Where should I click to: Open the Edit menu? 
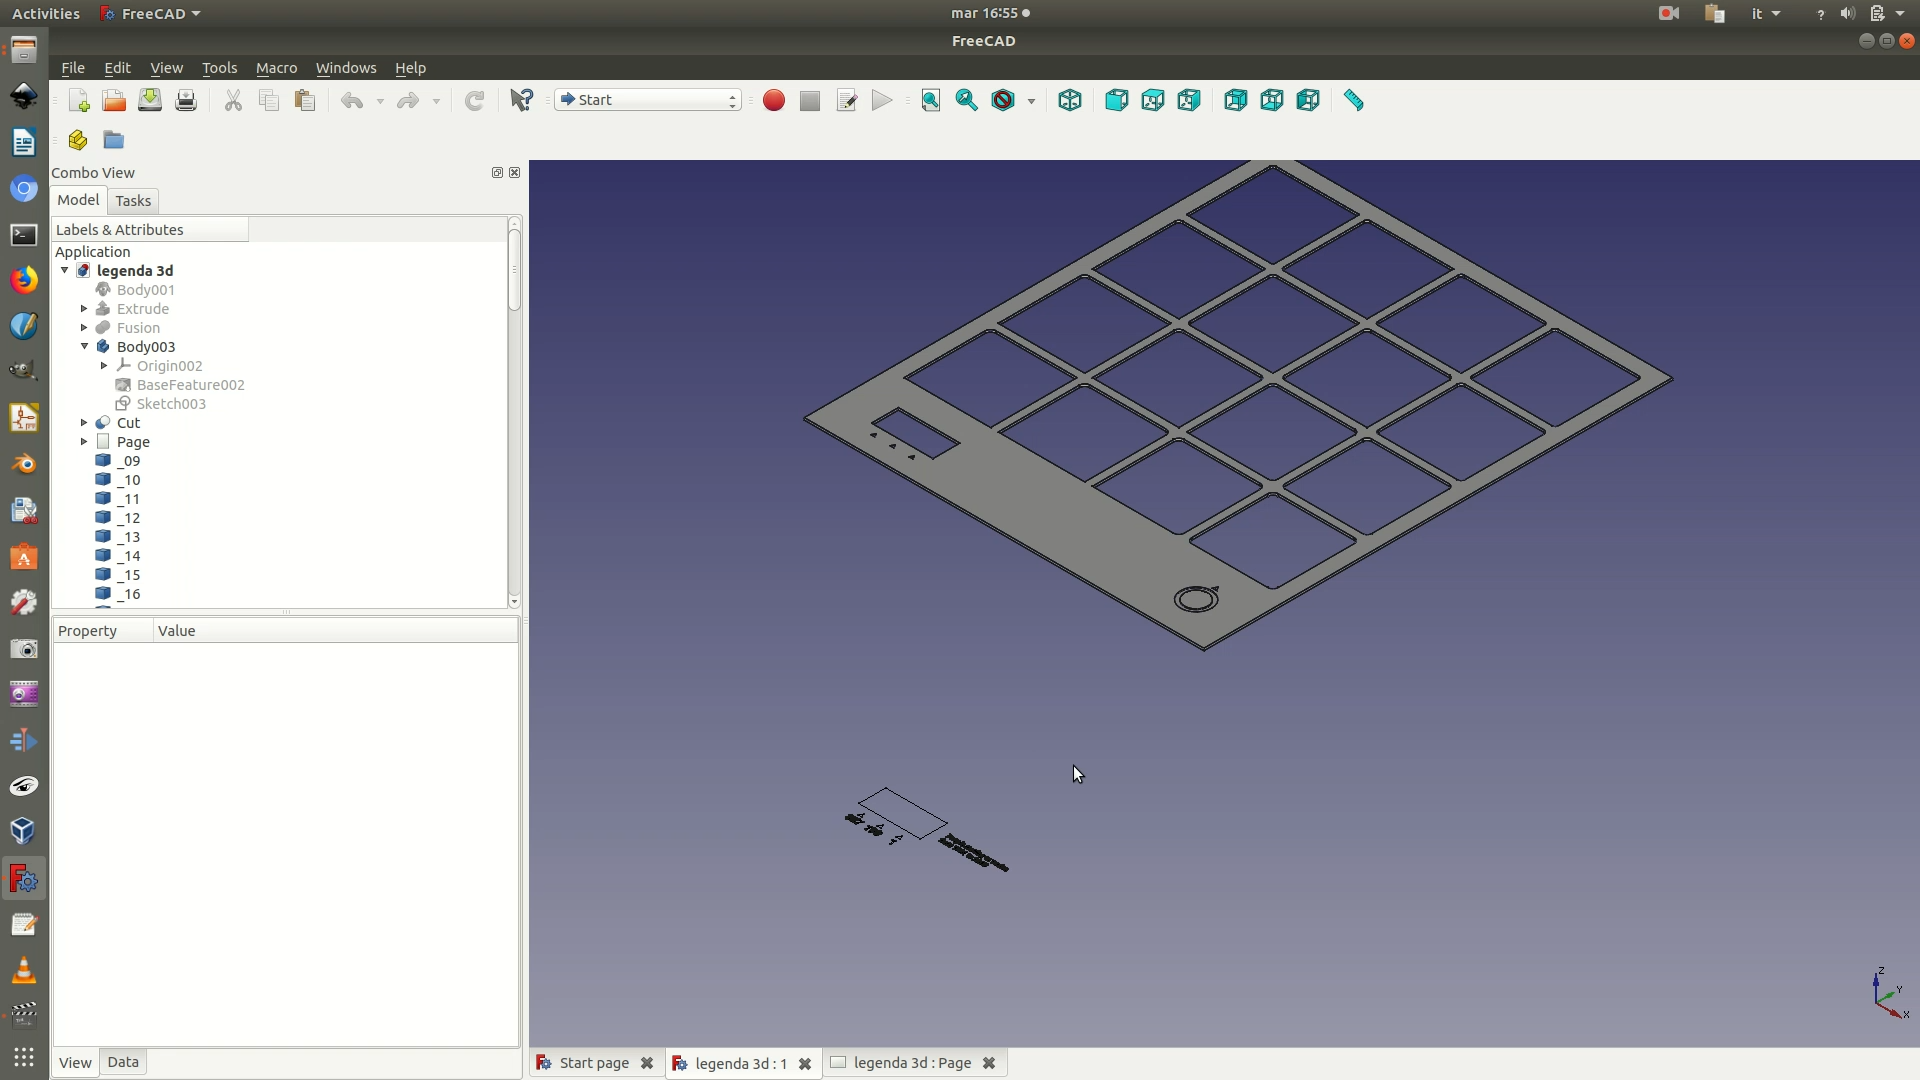(x=117, y=68)
